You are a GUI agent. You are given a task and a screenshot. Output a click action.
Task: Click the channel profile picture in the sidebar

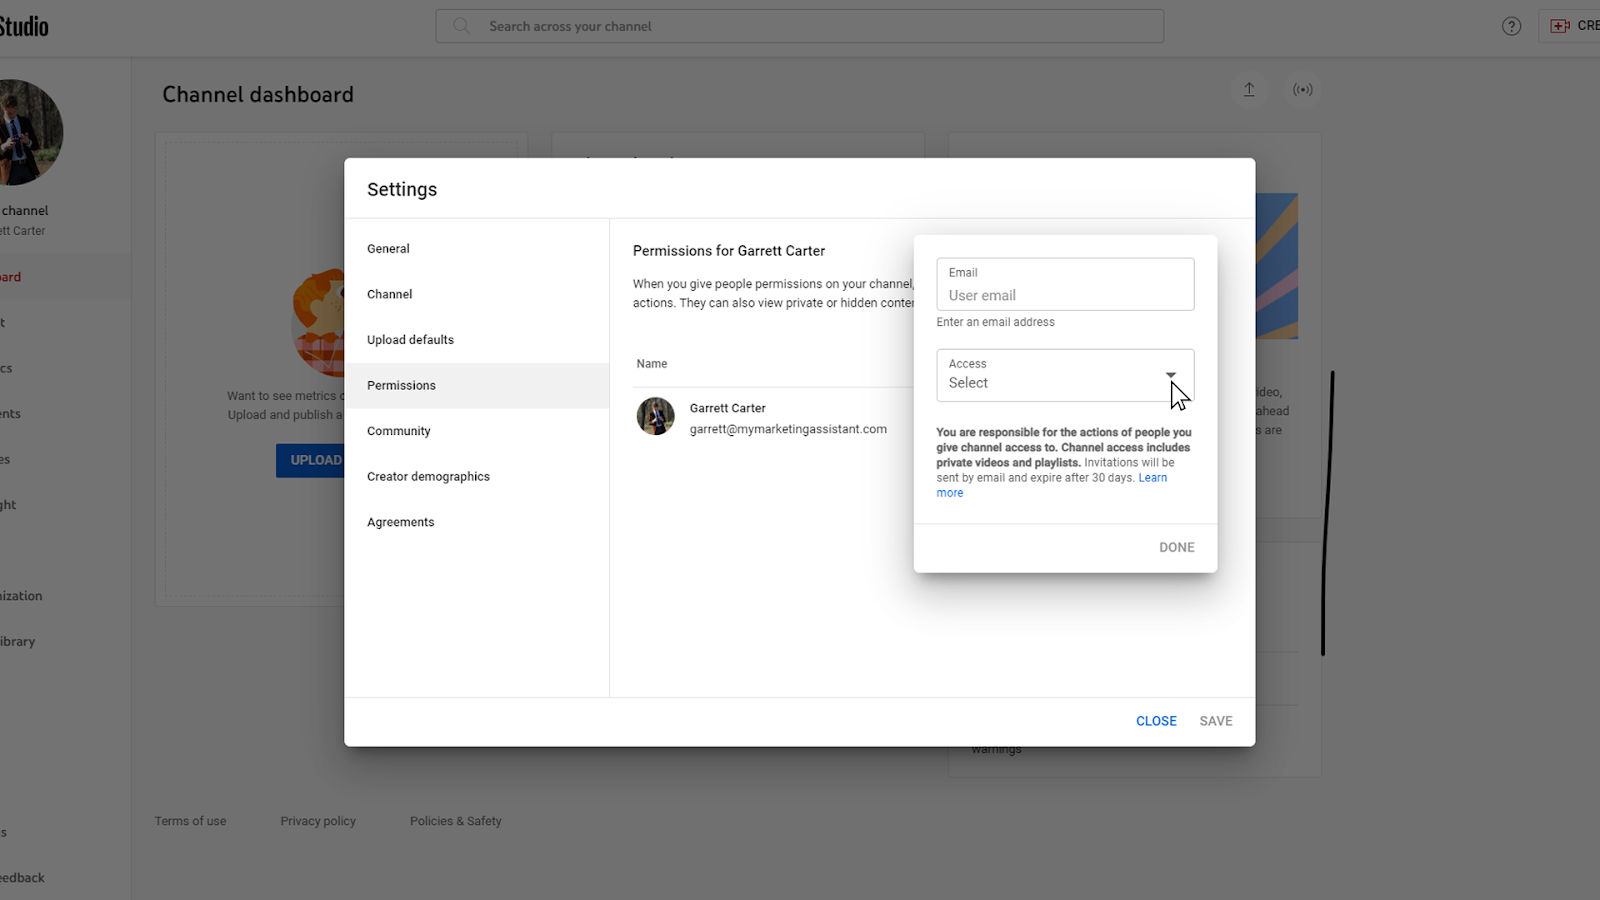tap(30, 131)
